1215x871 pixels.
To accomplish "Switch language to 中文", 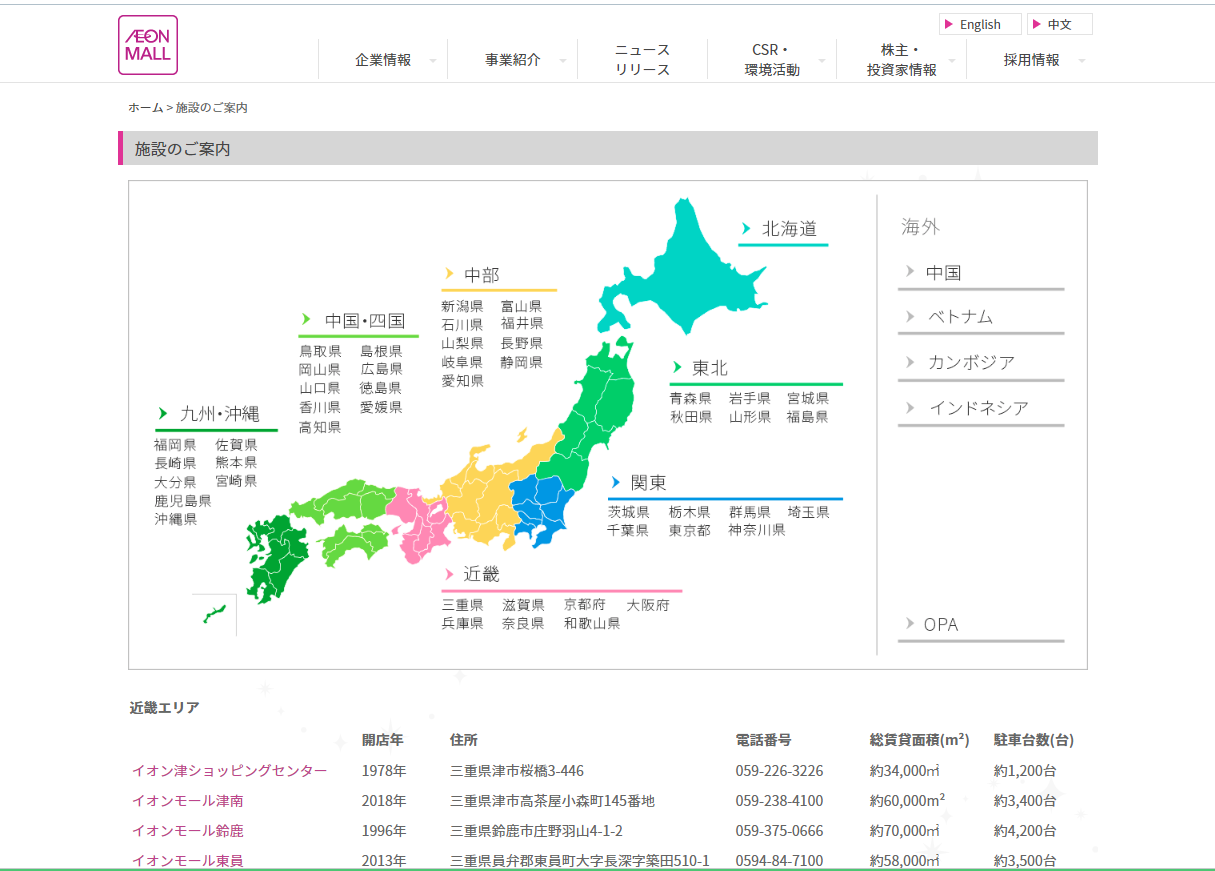I will (1060, 24).
